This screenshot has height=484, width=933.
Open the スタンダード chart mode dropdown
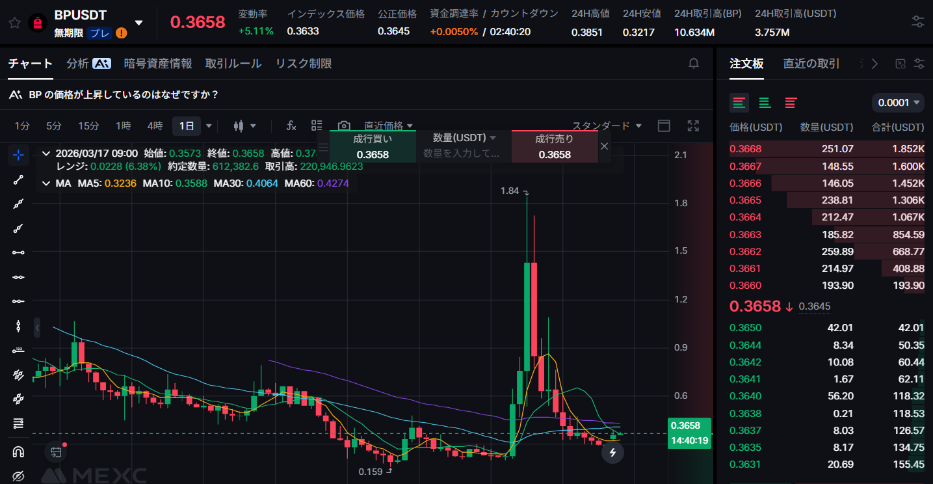coord(607,126)
